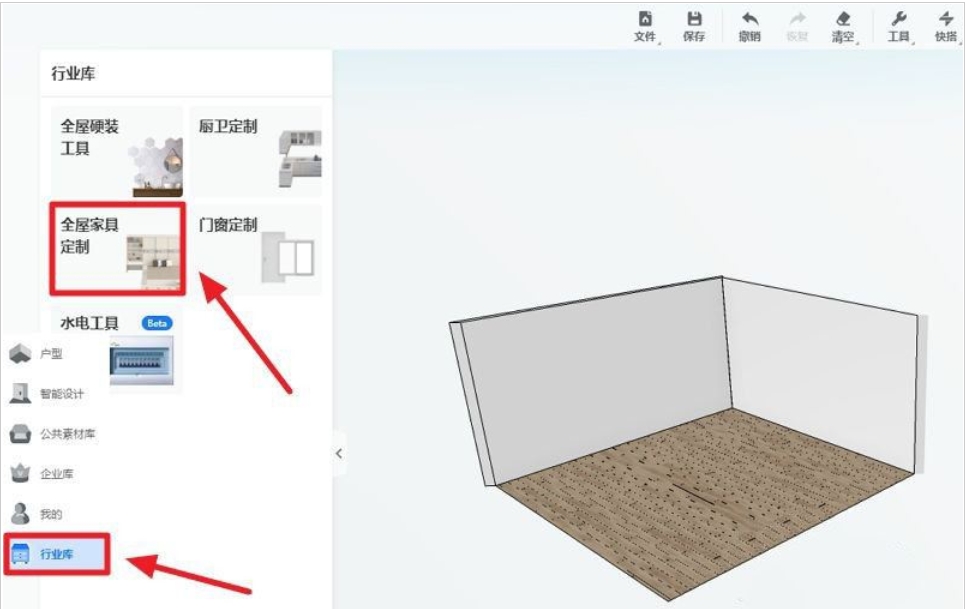Select 行业库 in the sidebar
Screen dimensions: 966x609
click(x=57, y=554)
